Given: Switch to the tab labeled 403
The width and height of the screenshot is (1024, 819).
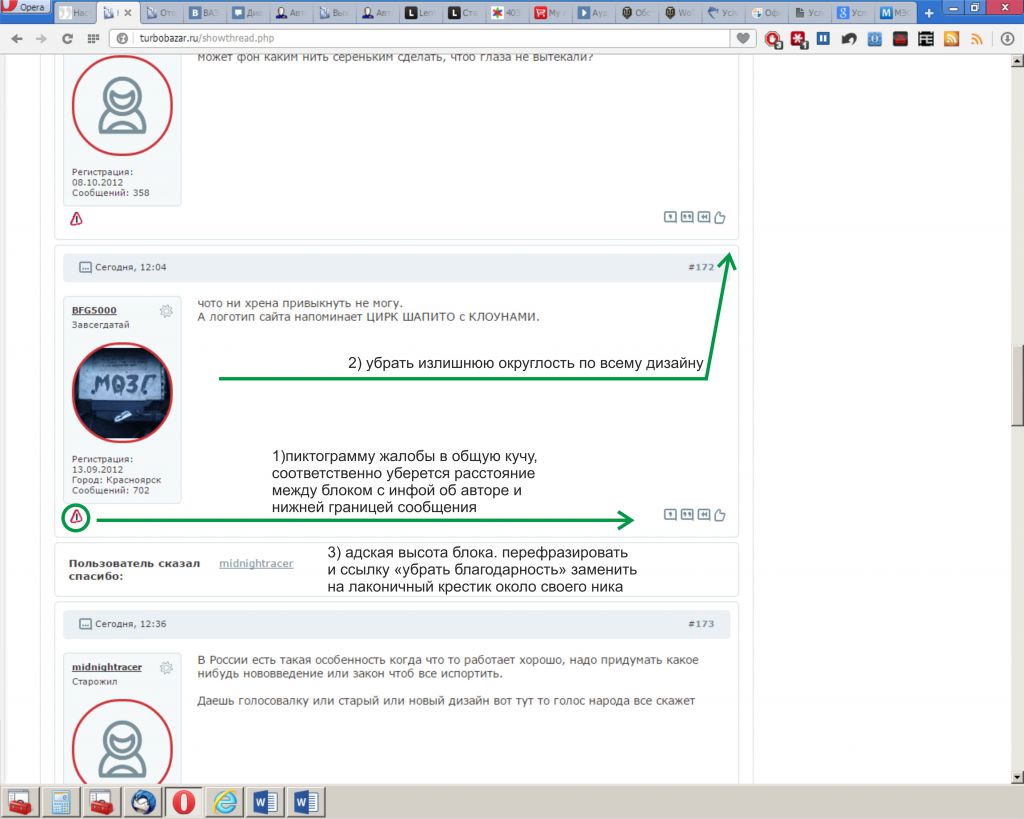Looking at the screenshot, I should pos(506,13).
